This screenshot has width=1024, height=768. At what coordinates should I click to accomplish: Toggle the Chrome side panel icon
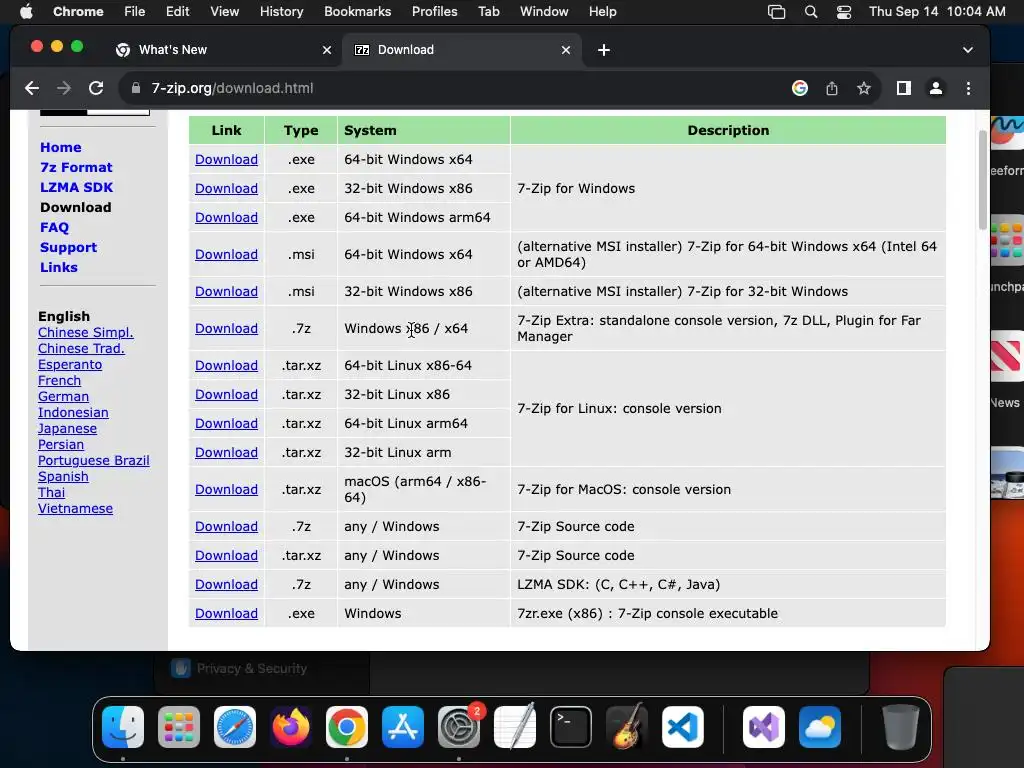click(x=903, y=88)
